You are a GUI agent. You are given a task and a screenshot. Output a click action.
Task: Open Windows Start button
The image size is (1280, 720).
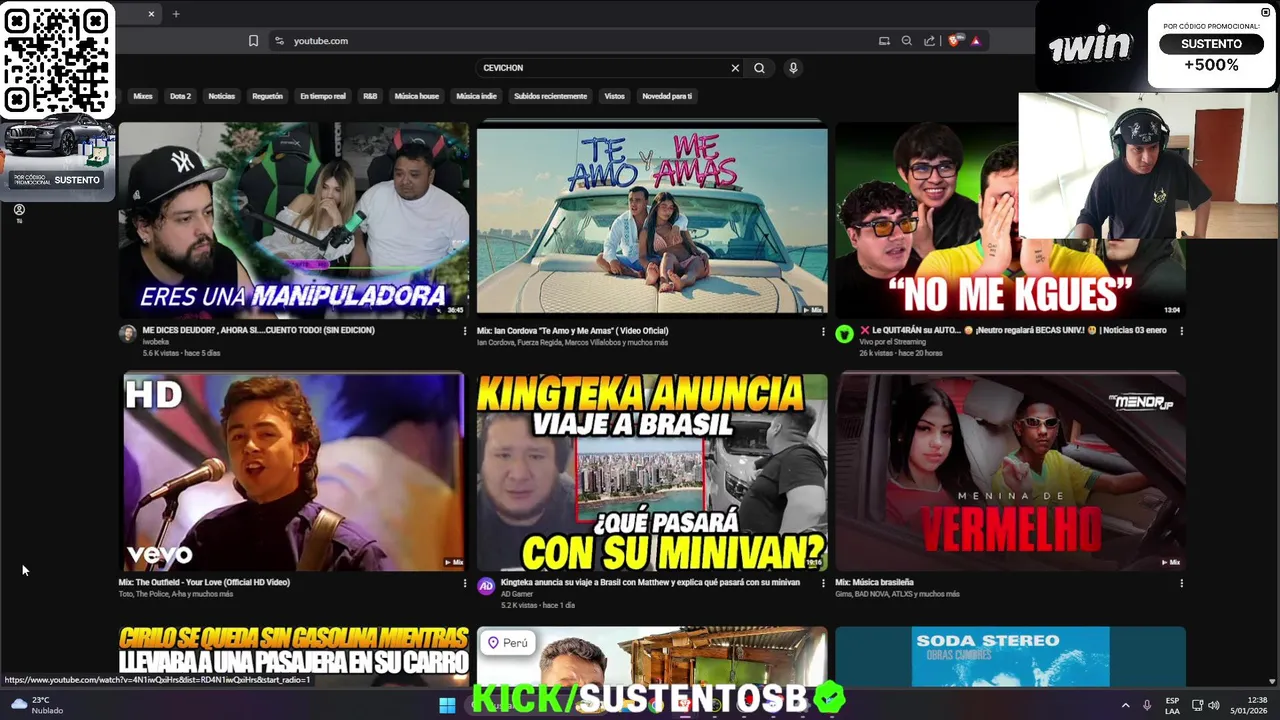click(x=447, y=705)
